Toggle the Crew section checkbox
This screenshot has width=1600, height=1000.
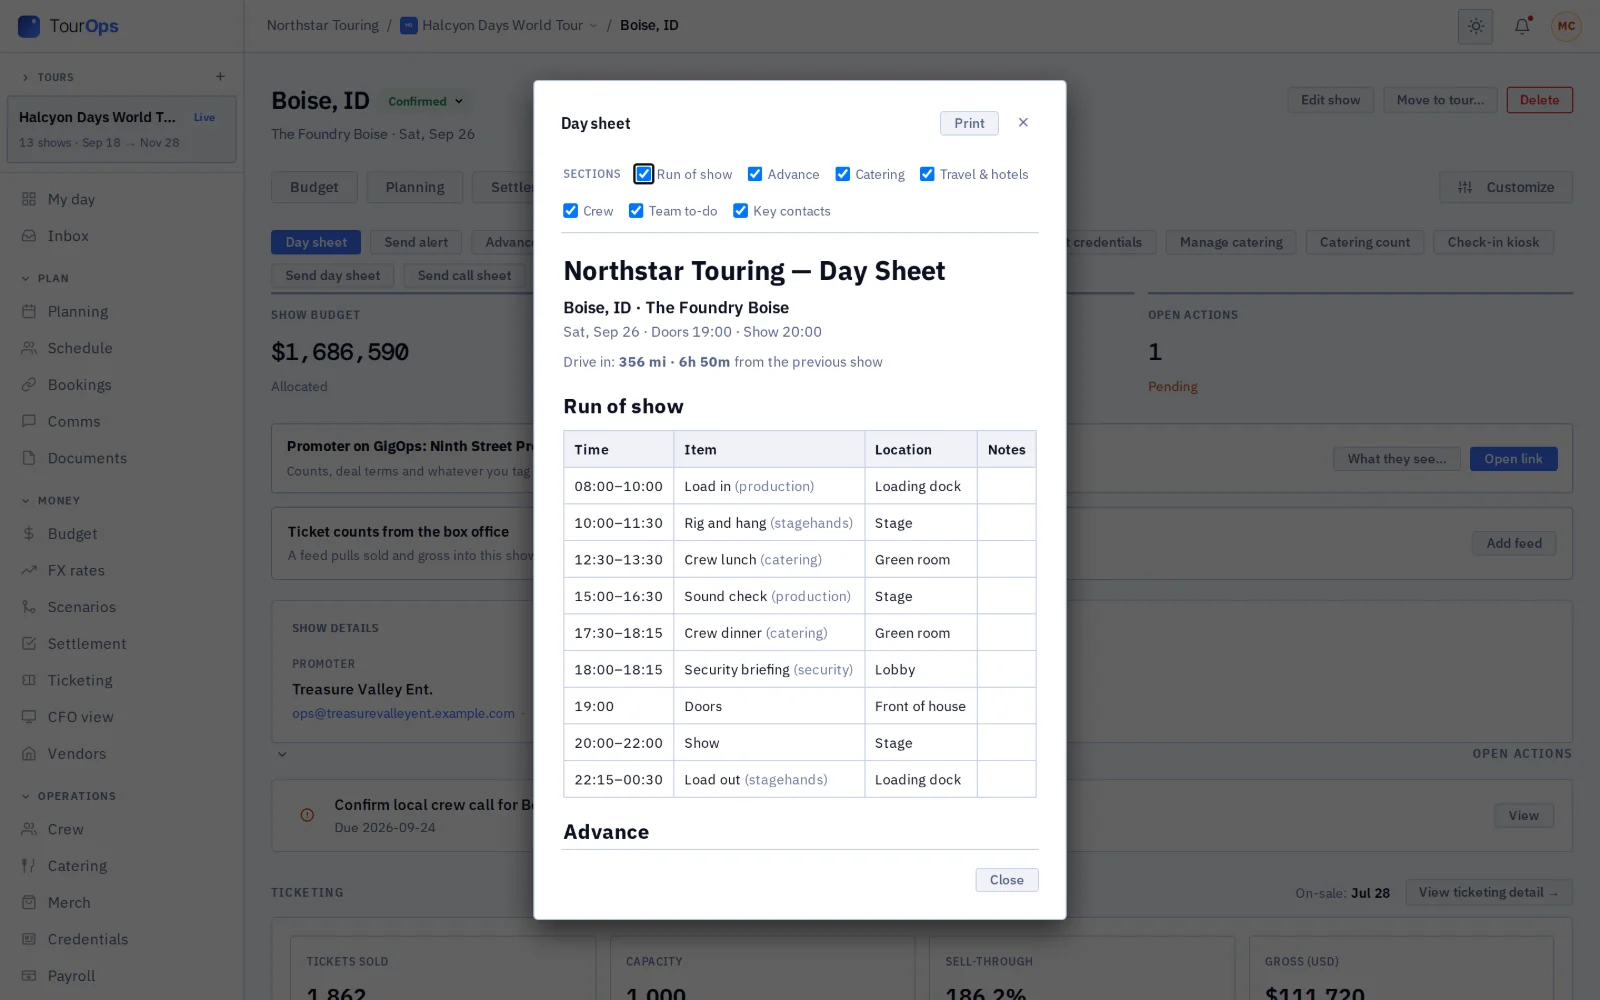point(570,211)
